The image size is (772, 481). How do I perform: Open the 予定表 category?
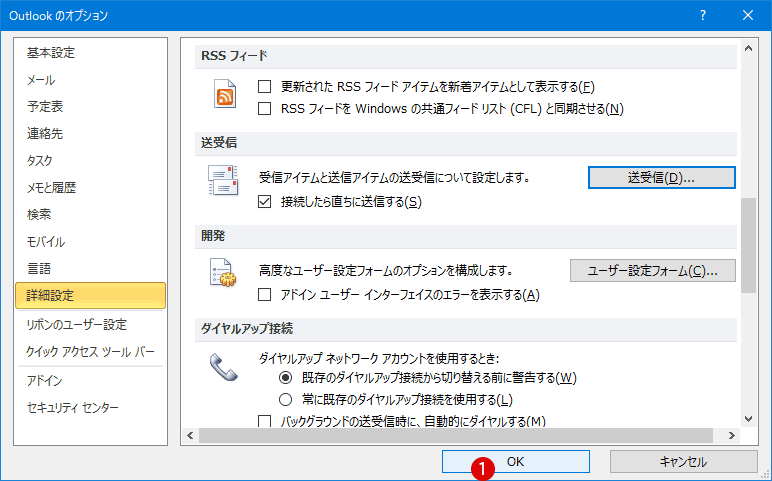(91, 106)
